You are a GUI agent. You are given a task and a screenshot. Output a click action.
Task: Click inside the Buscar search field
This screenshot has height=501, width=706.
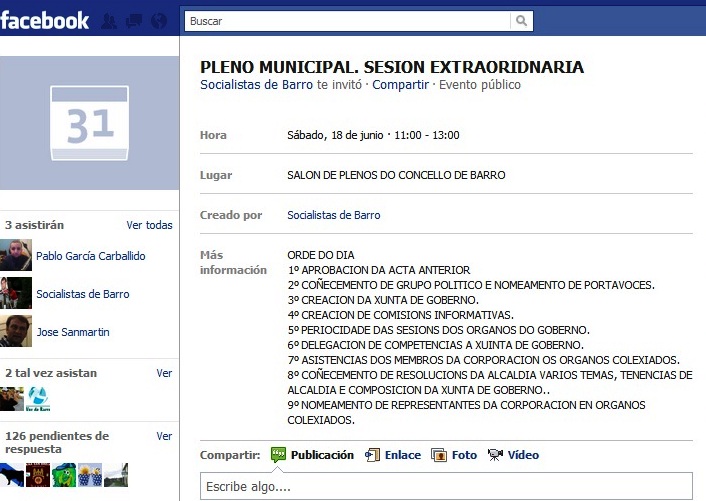click(347, 20)
